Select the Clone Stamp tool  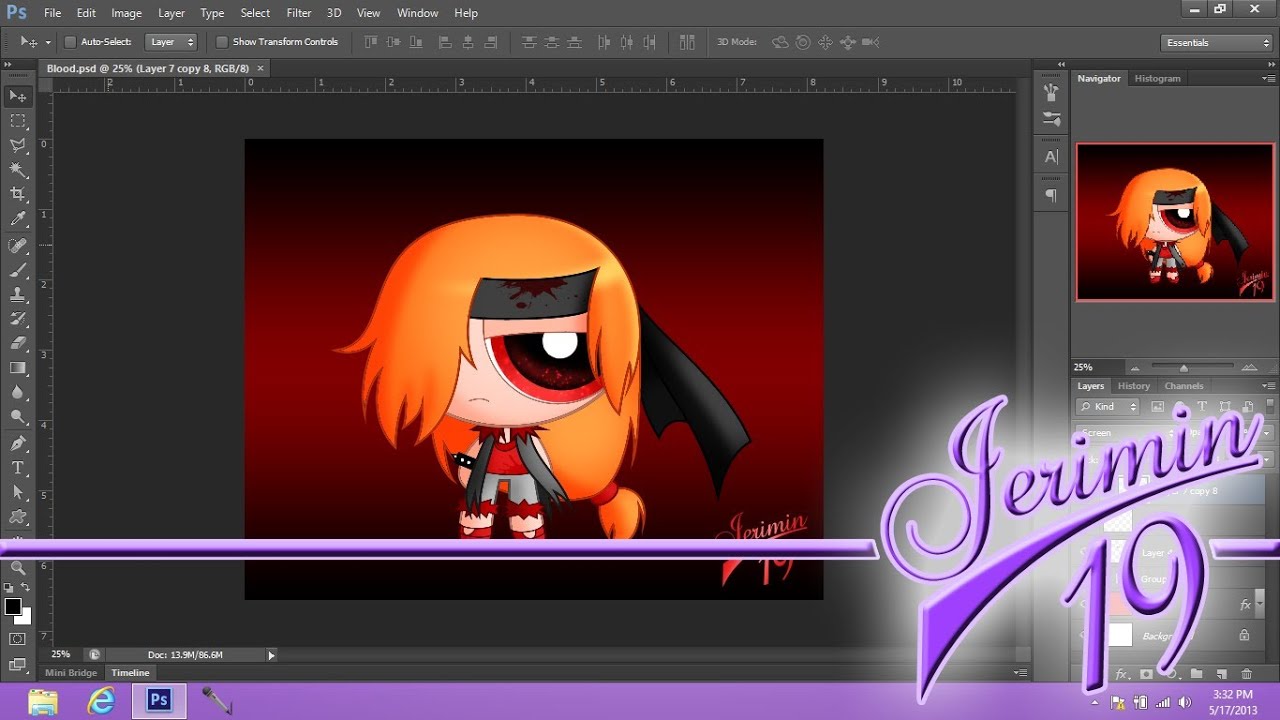18,295
